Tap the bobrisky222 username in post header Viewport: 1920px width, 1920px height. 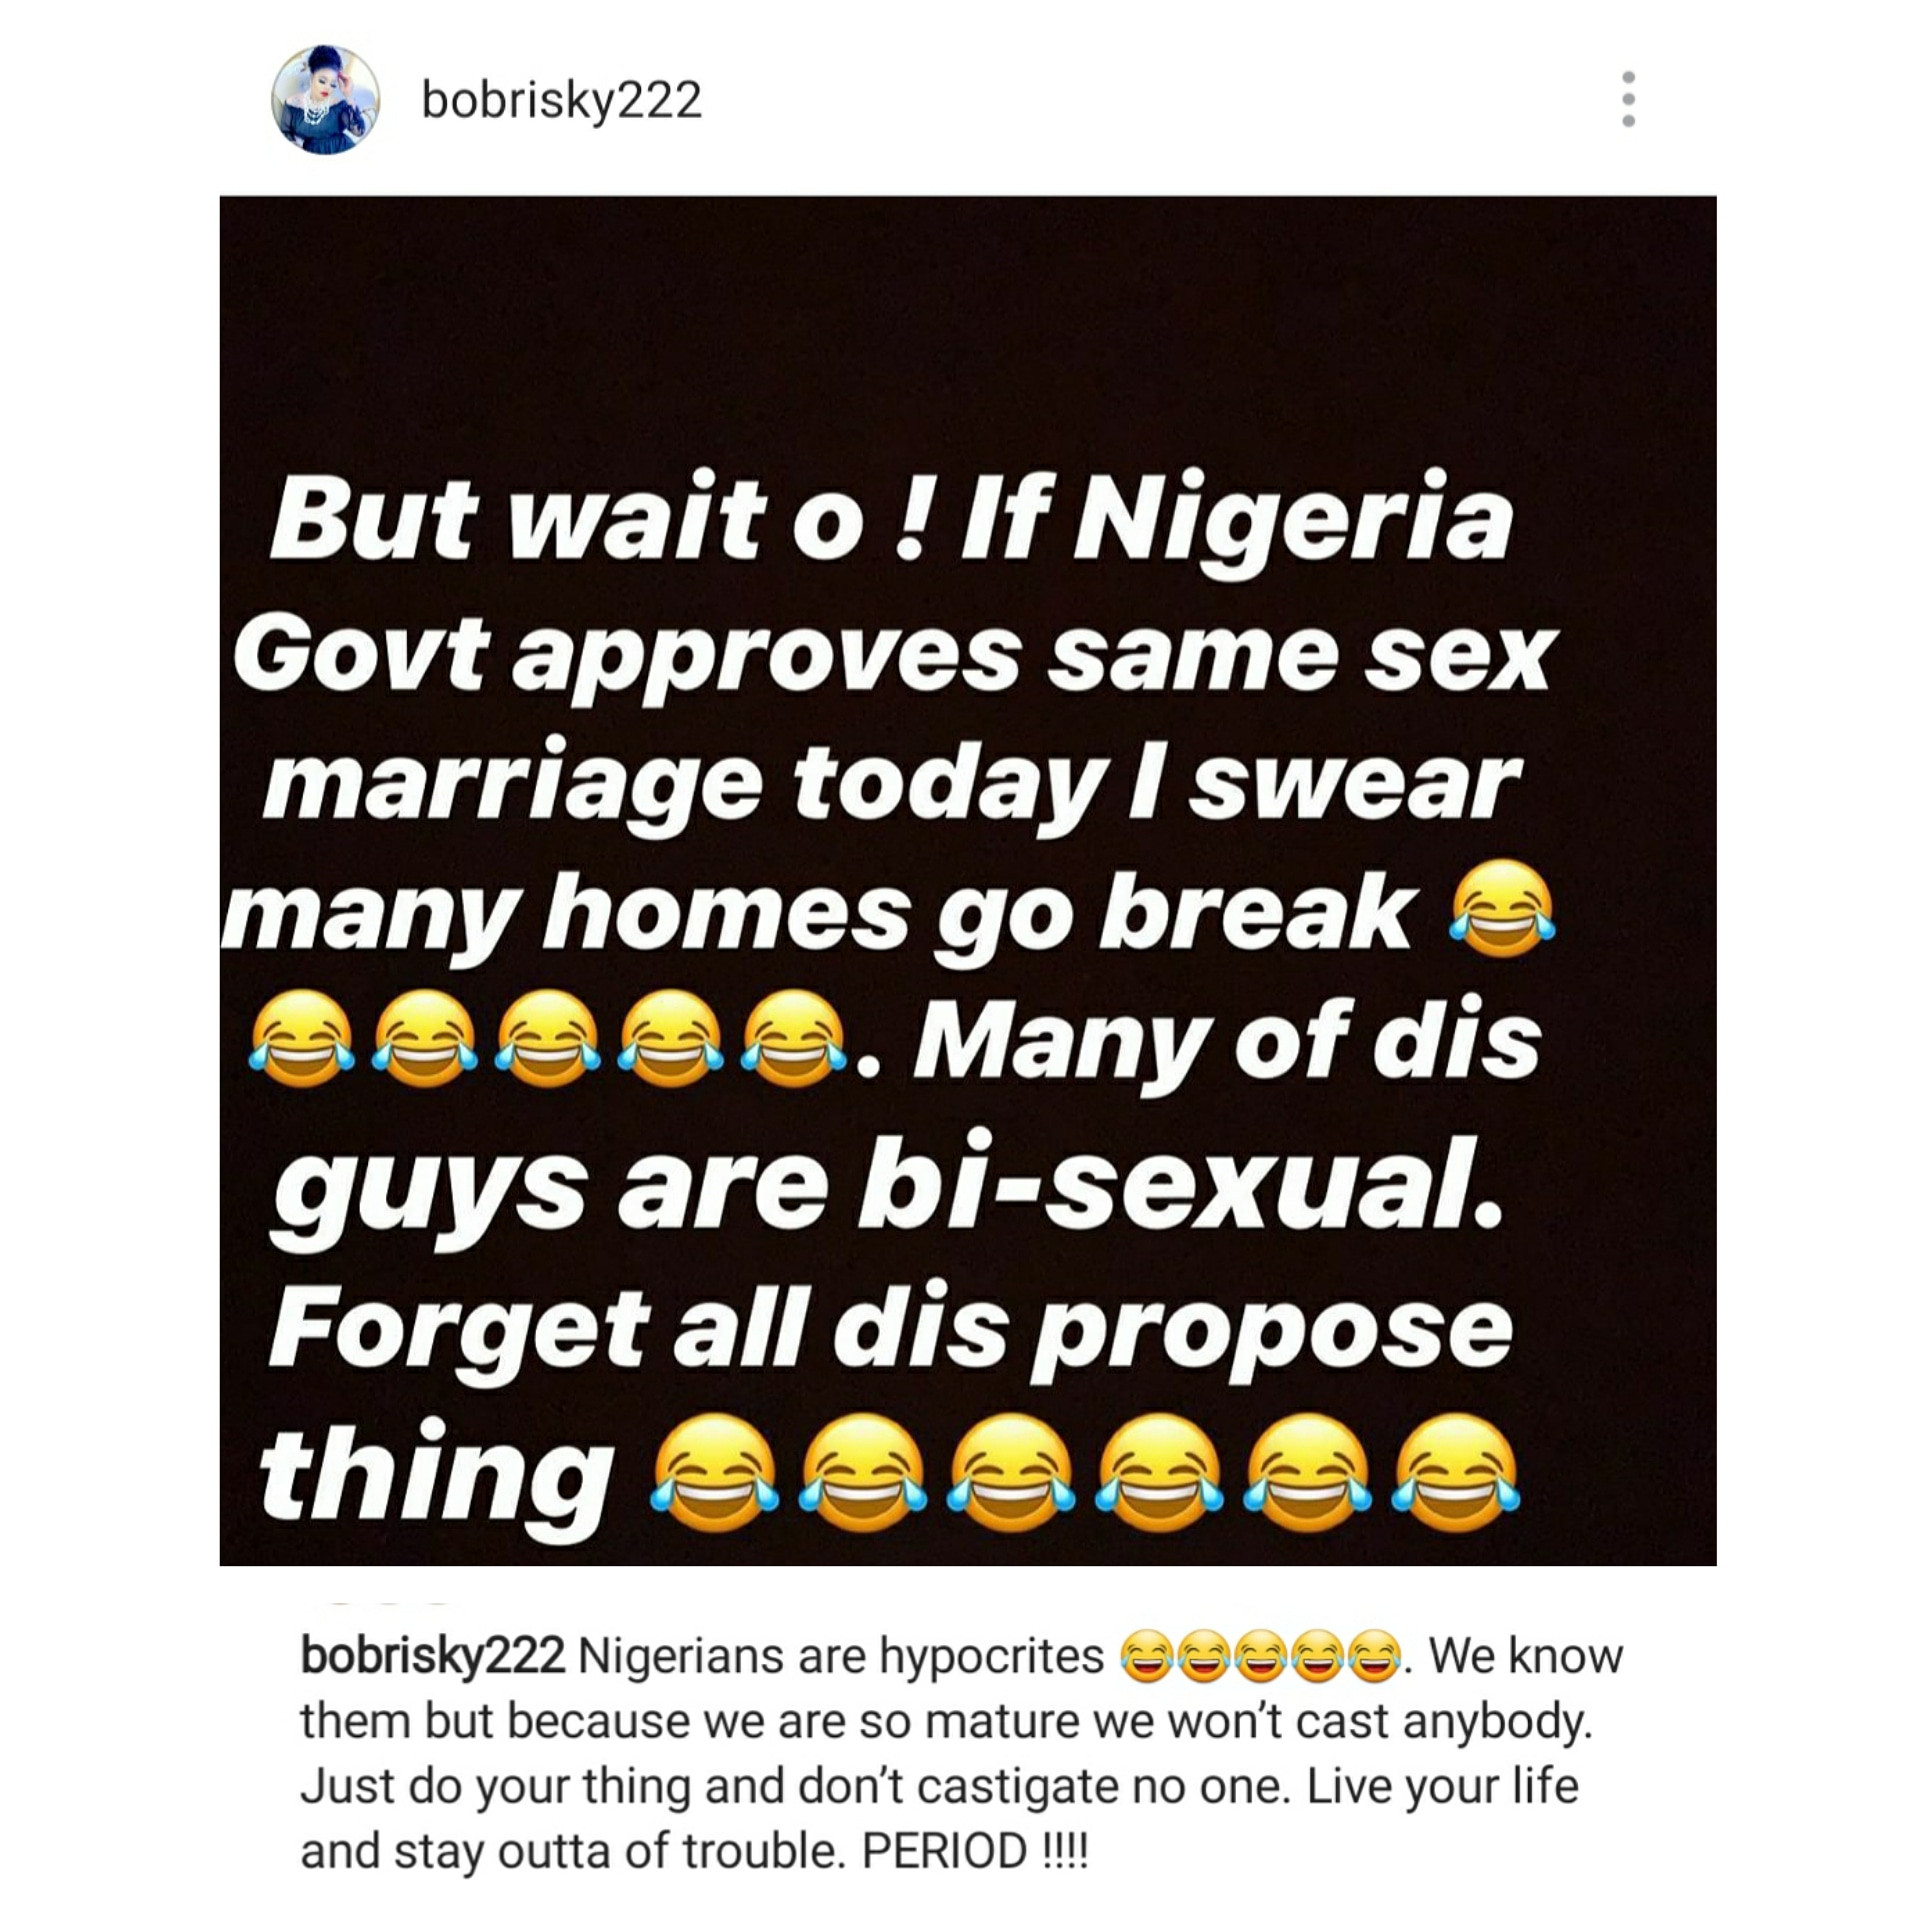pos(561,101)
